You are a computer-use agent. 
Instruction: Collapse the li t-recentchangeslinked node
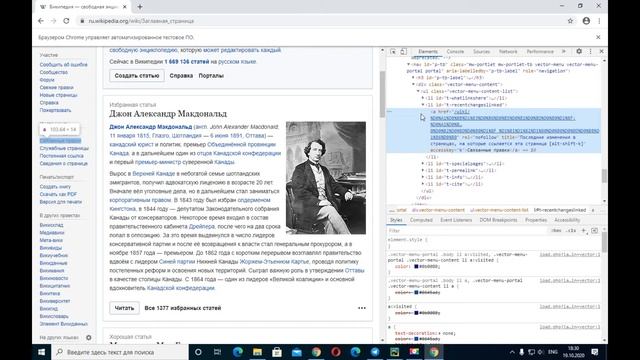pyautogui.click(x=423, y=105)
